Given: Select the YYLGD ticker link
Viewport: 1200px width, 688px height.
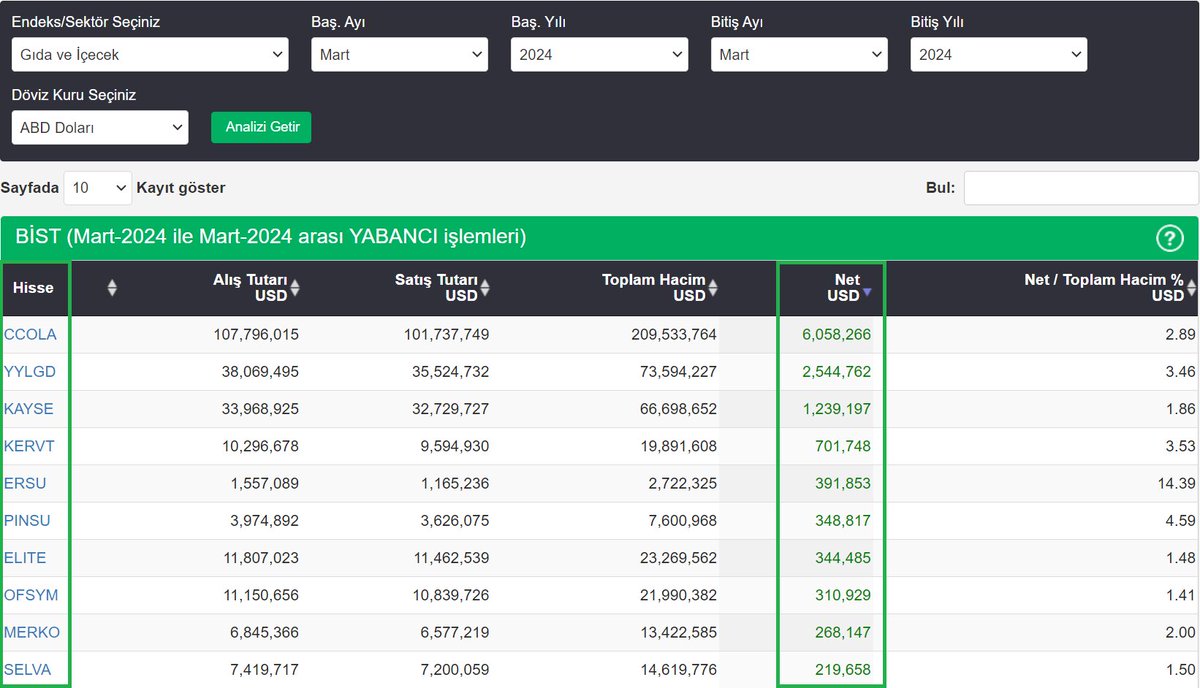Looking at the screenshot, I should pyautogui.click(x=30, y=371).
